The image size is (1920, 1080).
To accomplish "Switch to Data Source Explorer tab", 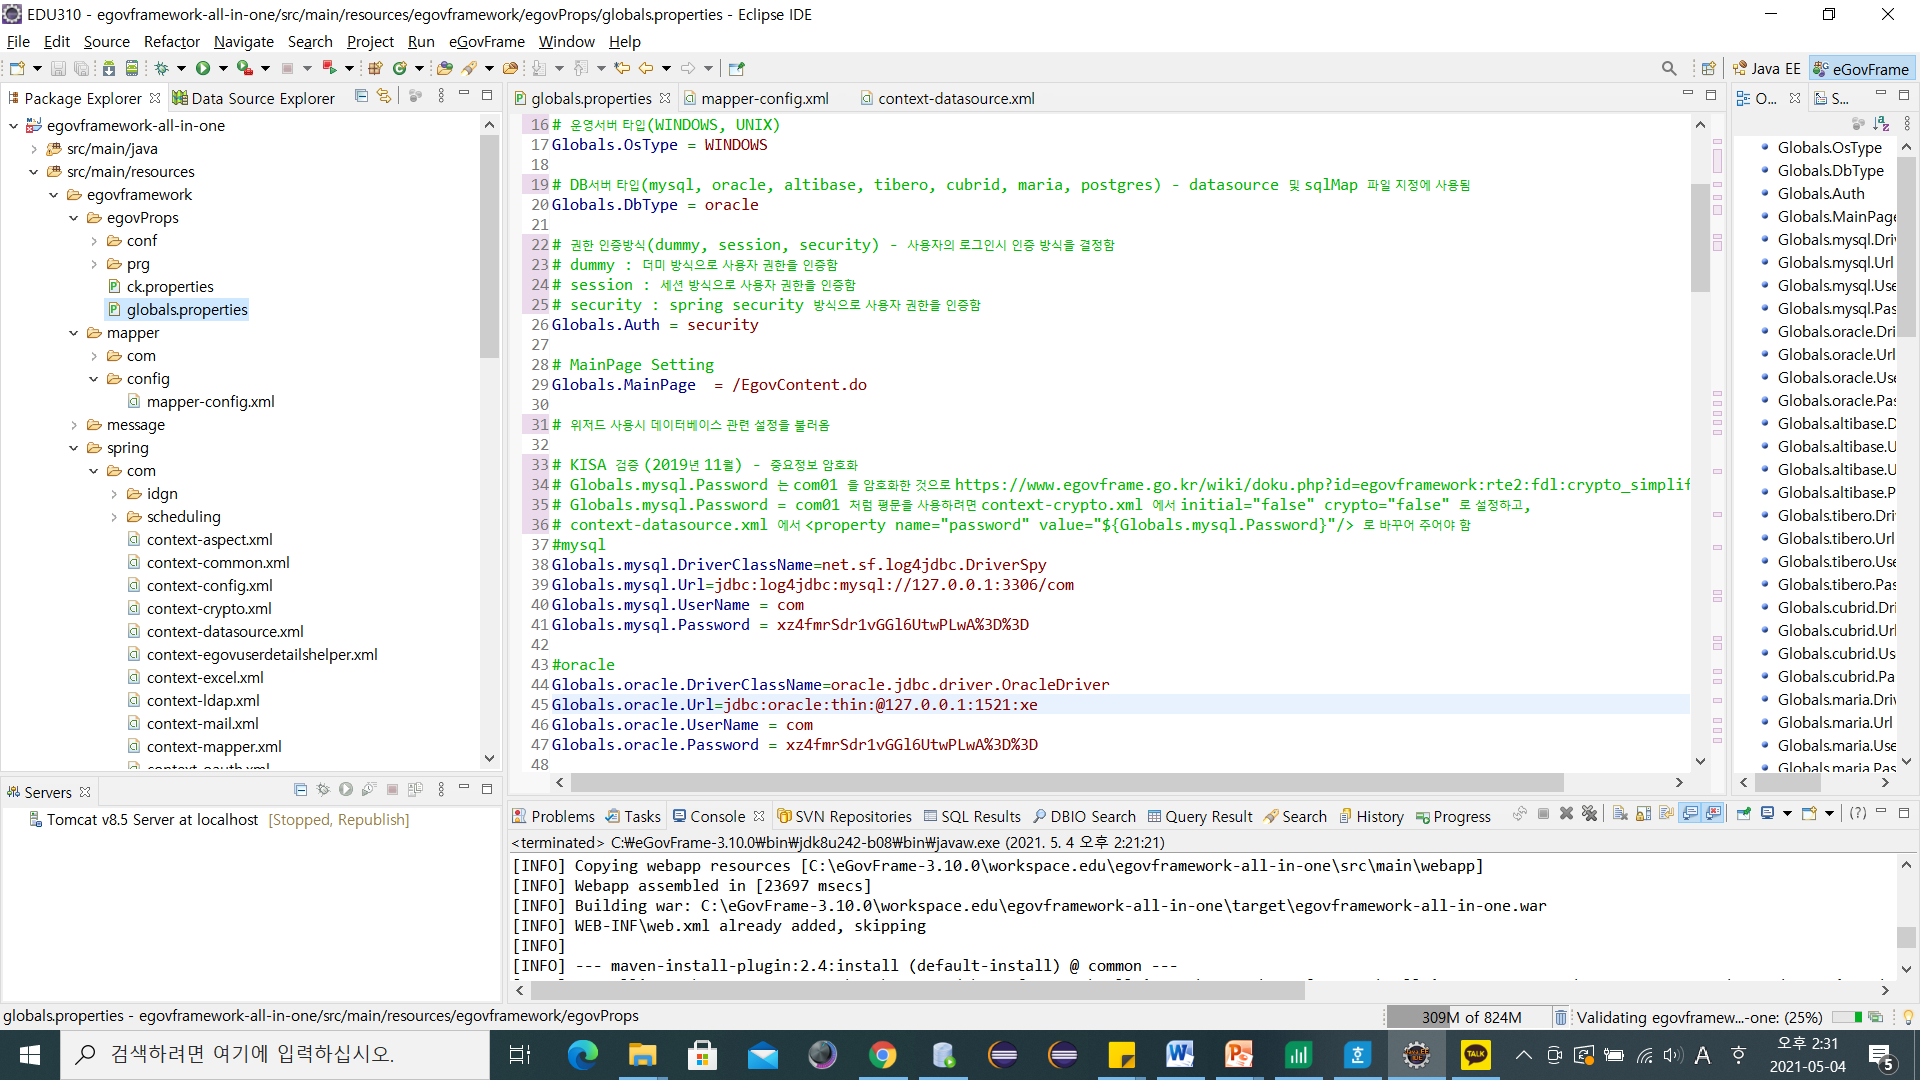I will (253, 98).
